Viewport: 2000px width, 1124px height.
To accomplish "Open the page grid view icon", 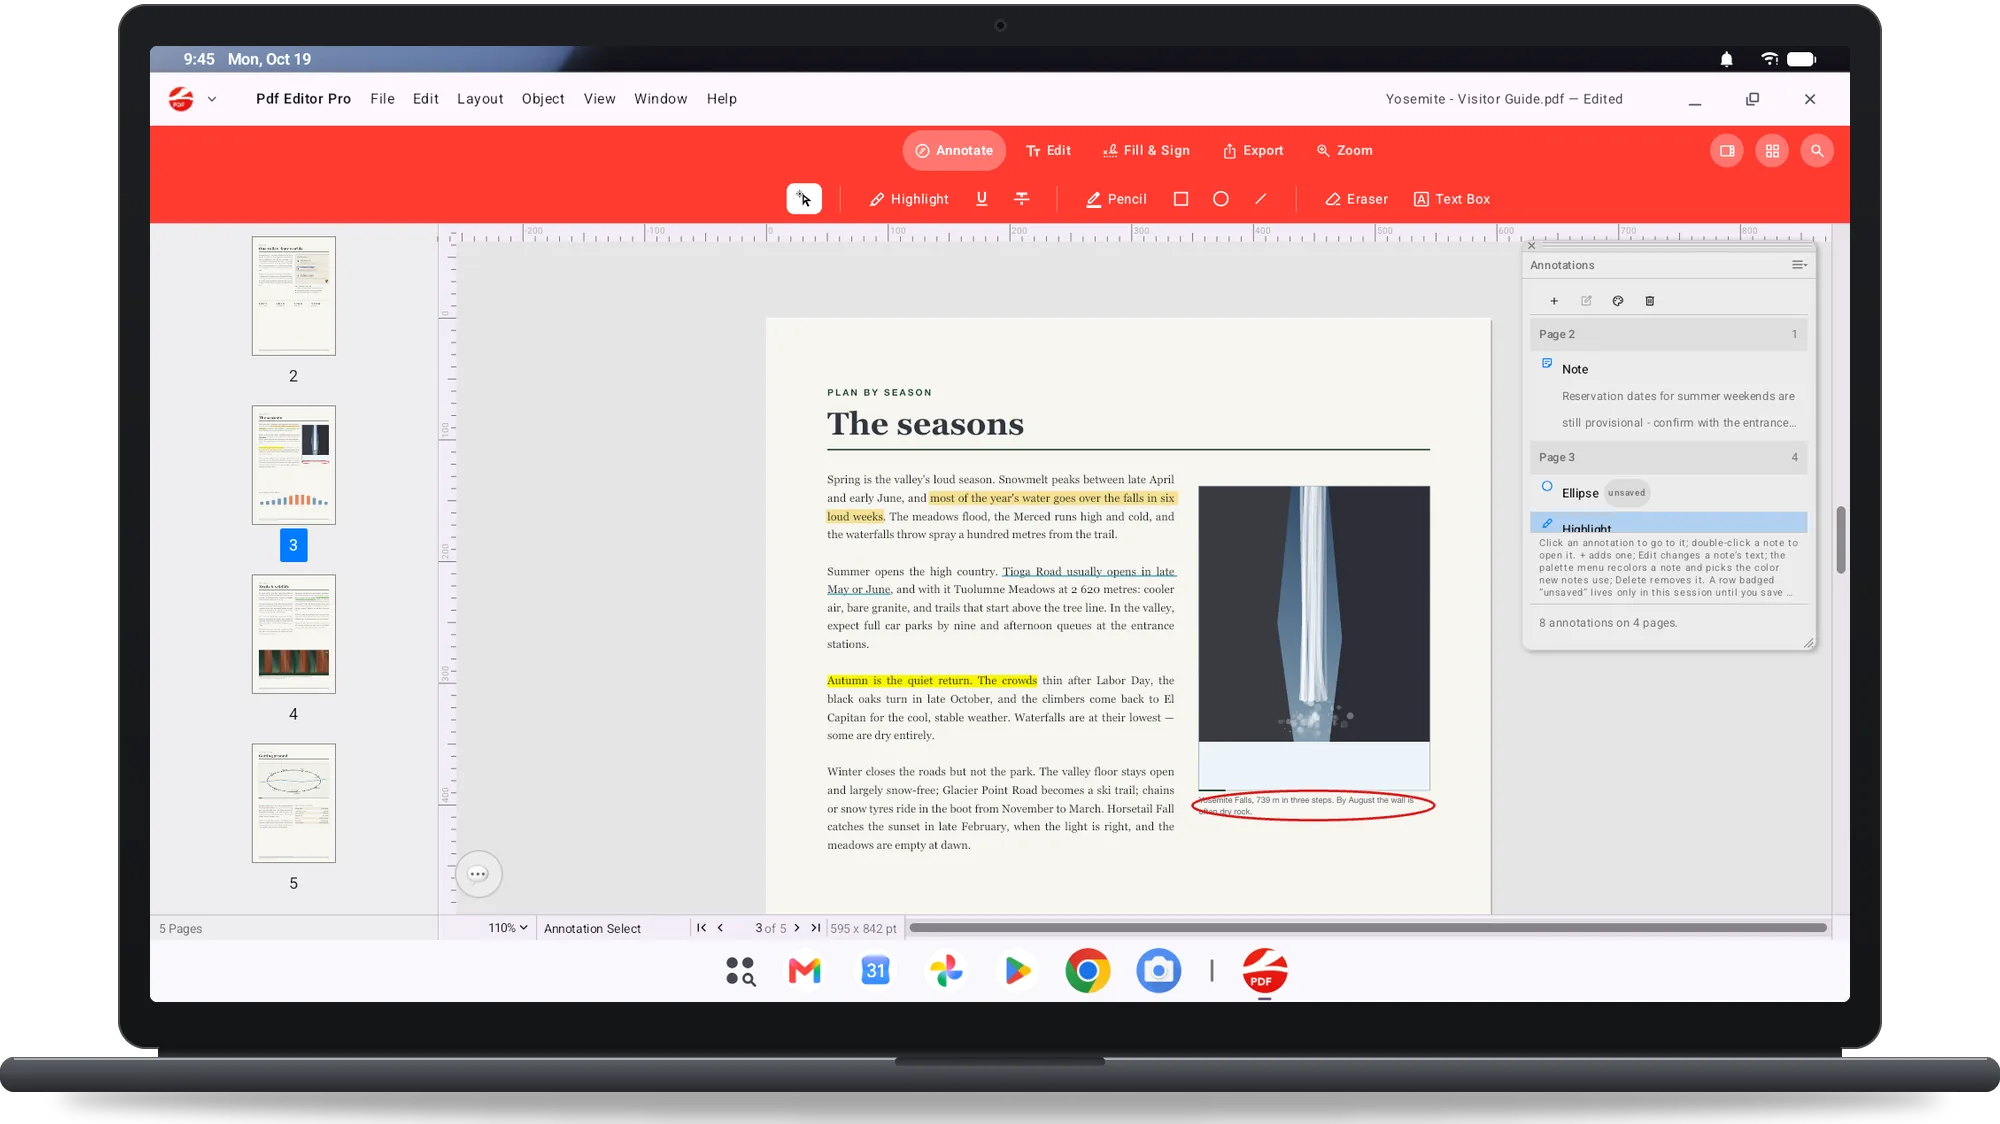I will pos(1772,151).
